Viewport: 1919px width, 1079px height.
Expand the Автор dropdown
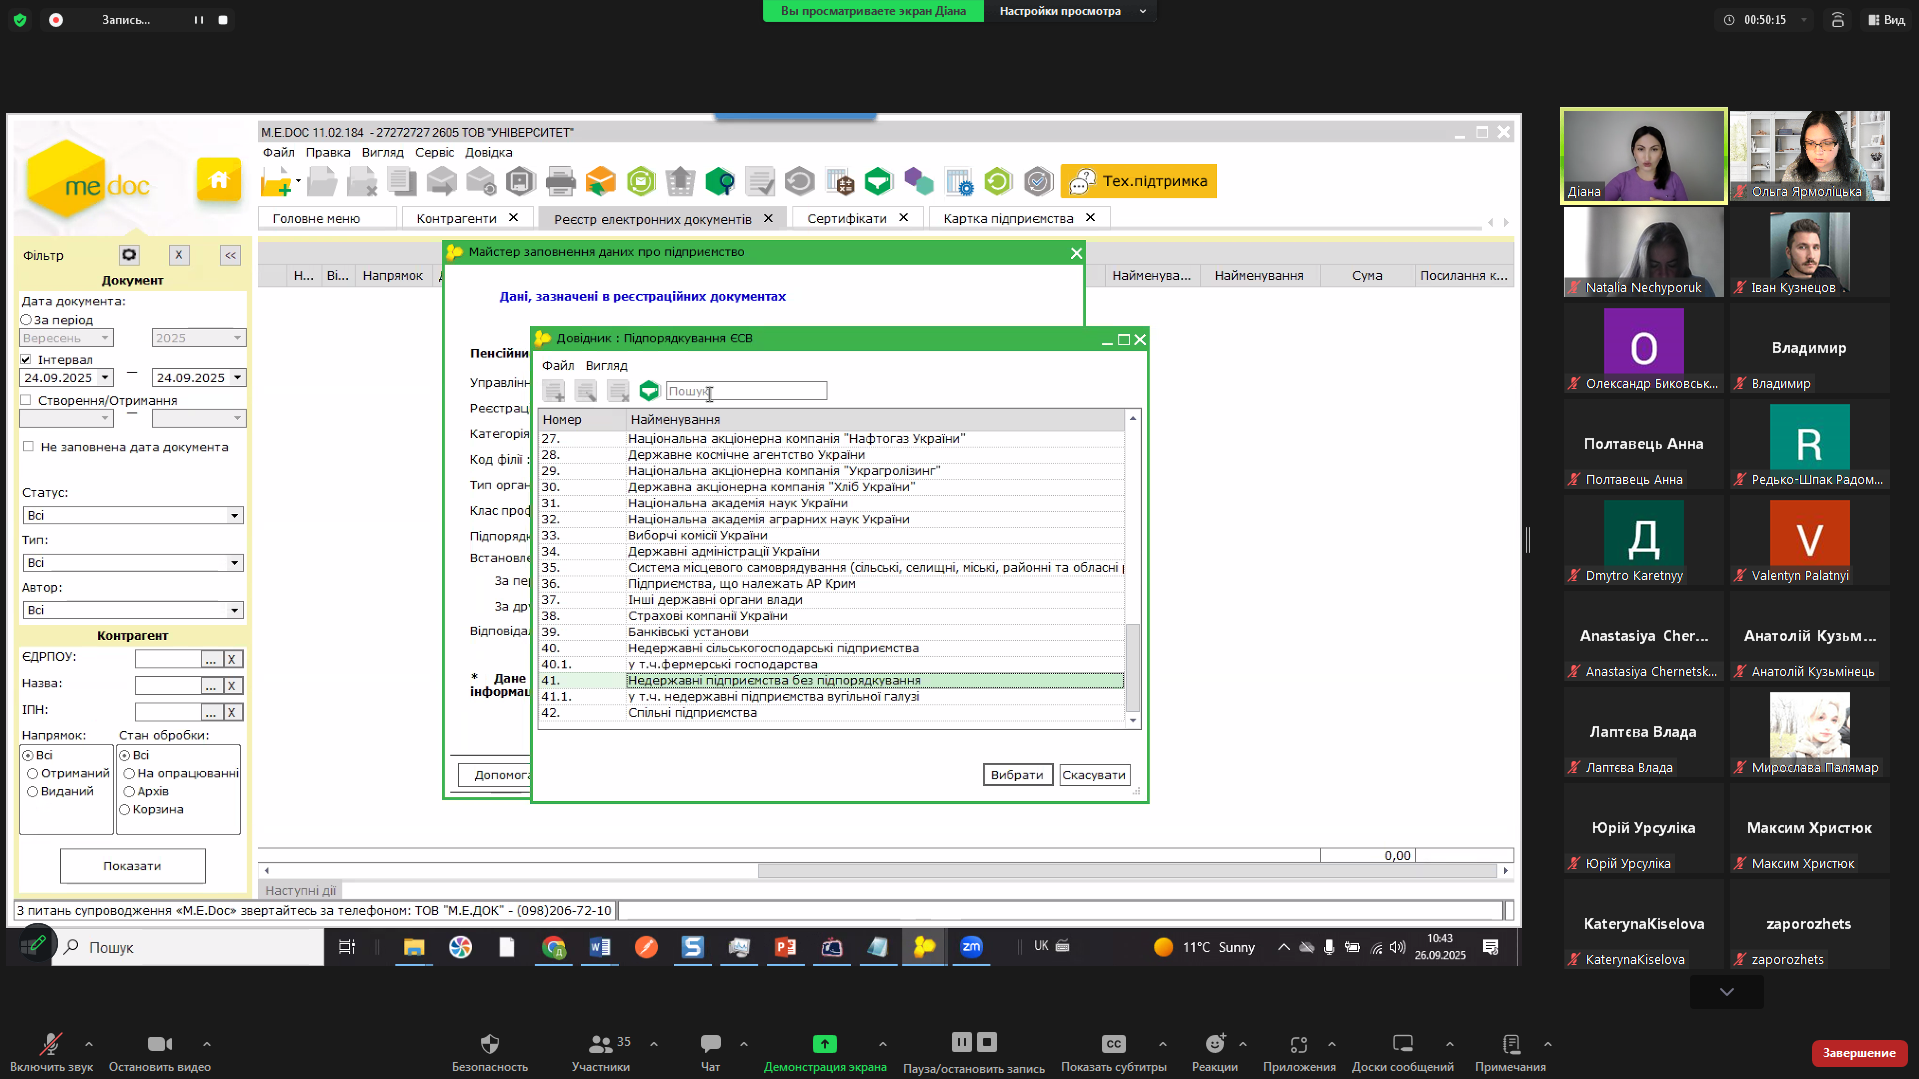[234, 610]
